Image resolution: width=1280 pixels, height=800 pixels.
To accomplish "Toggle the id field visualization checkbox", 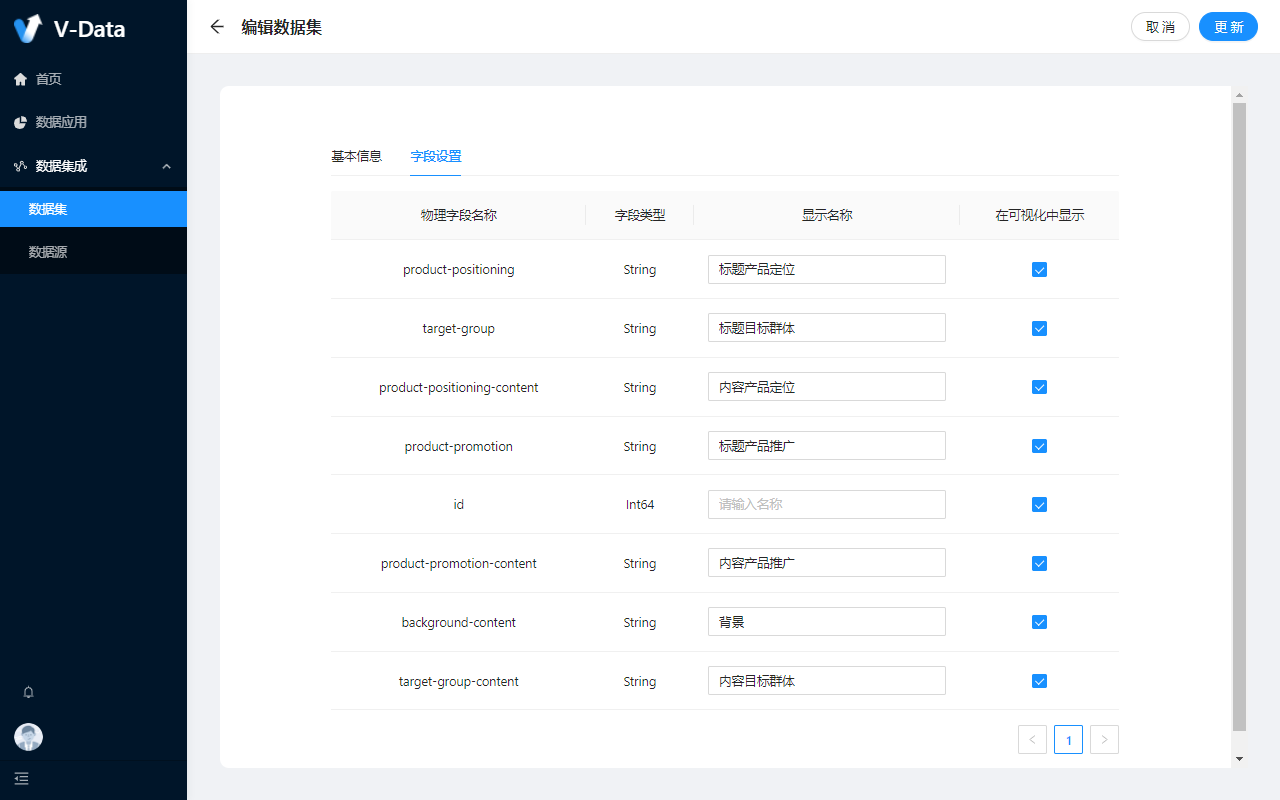I will pyautogui.click(x=1039, y=505).
